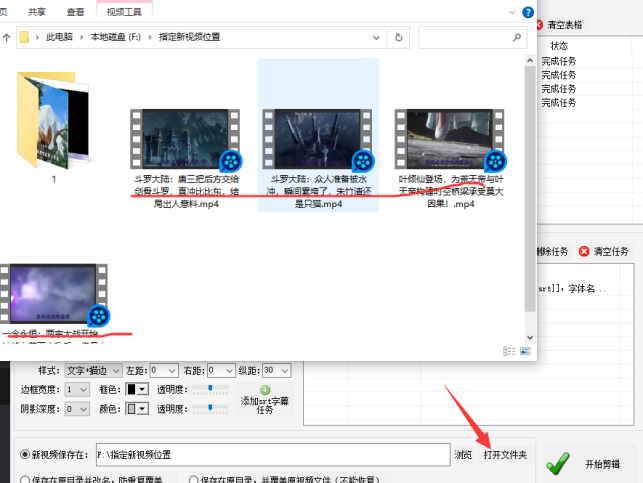This screenshot has width=643, height=483.
Task: Click 添加srt字幕任务 button
Action: click(265, 399)
